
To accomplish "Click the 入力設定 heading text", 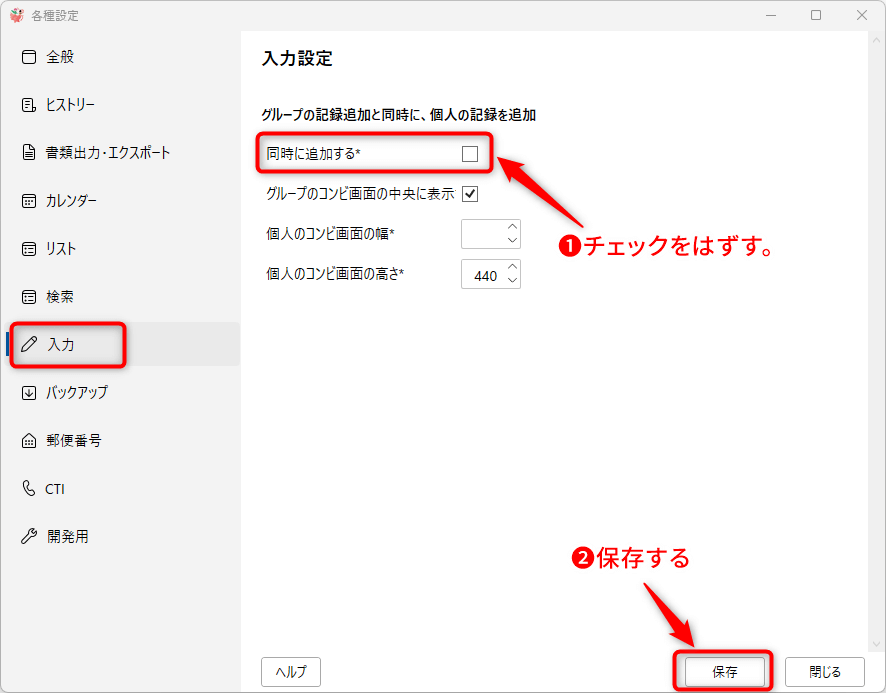I will pos(297,58).
